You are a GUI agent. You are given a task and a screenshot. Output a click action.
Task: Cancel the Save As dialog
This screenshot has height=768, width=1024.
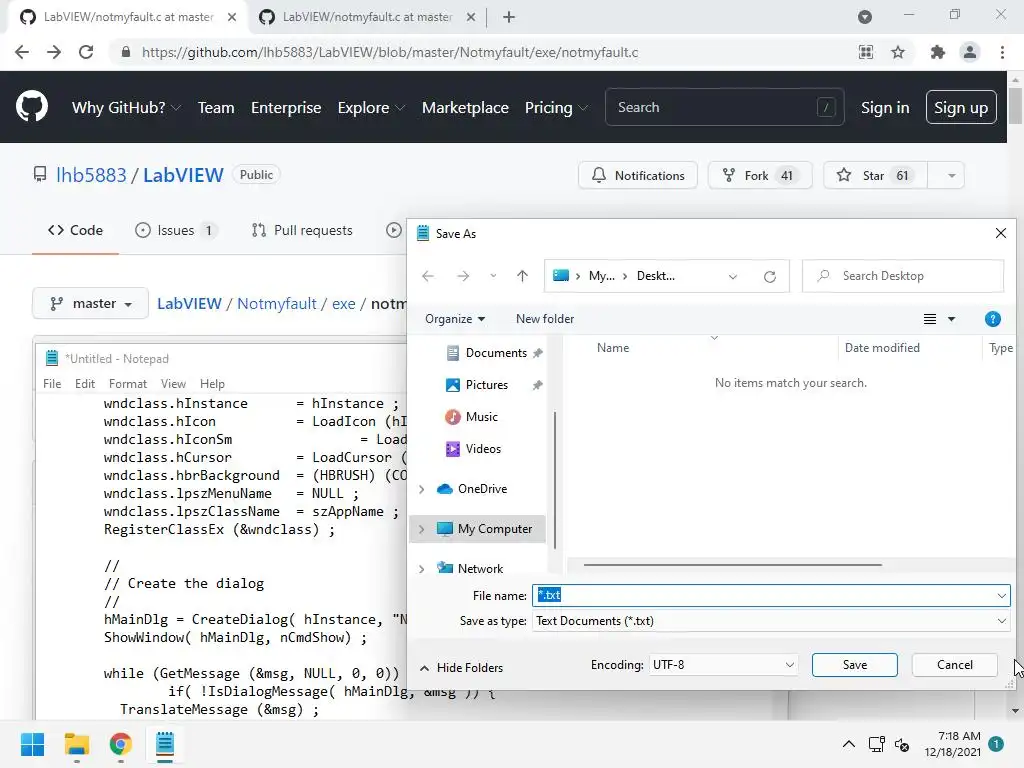point(954,665)
